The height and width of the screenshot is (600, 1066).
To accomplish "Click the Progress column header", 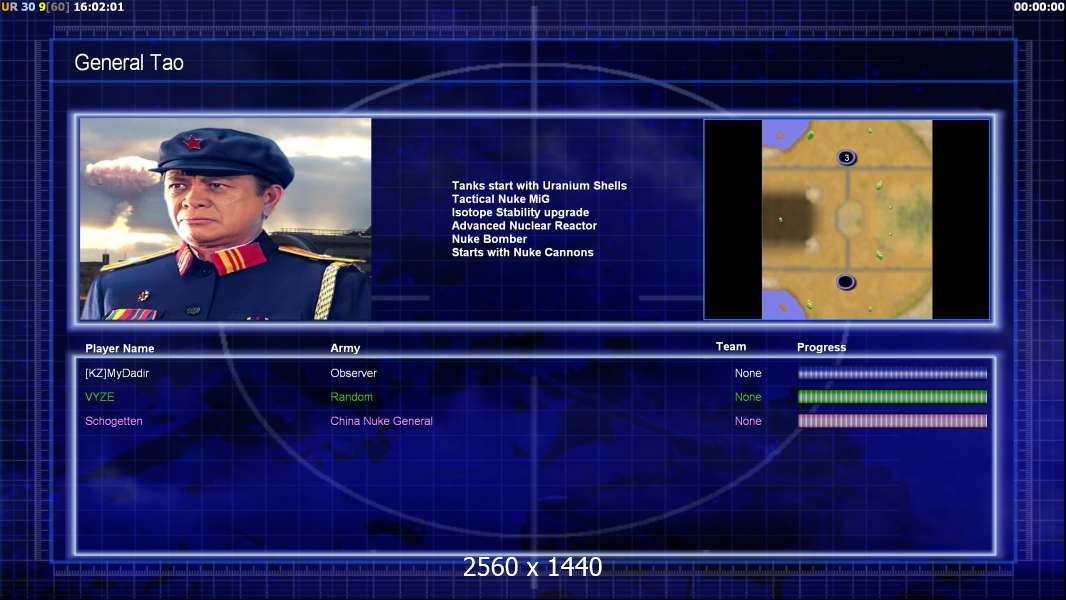I will (x=821, y=347).
